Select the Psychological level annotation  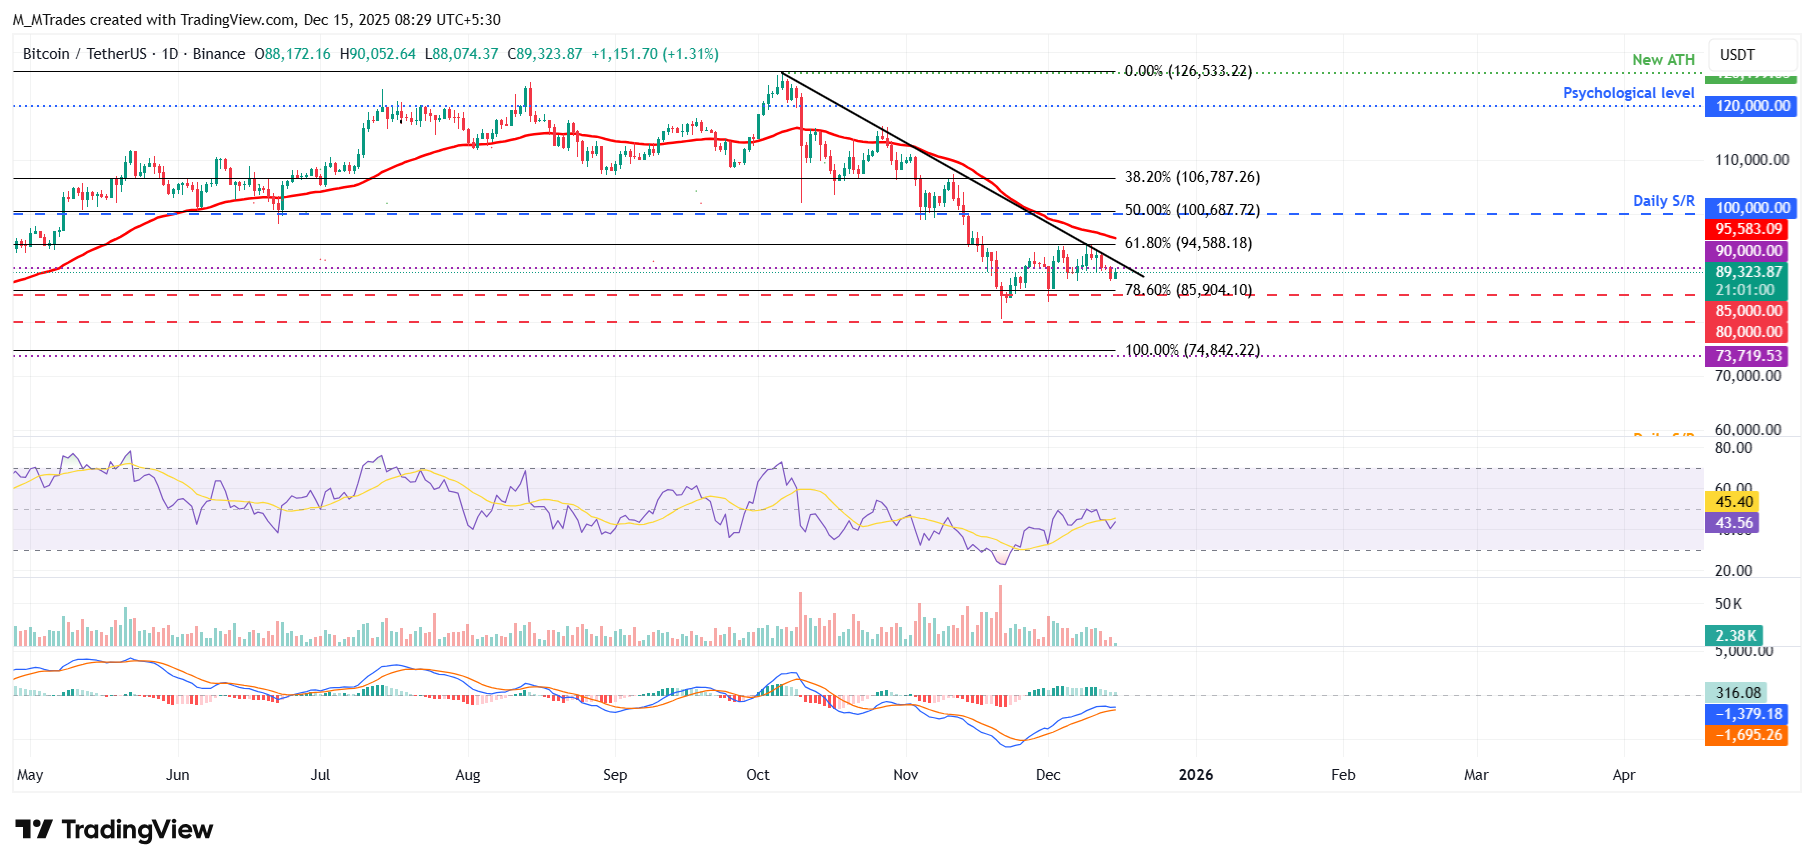pyautogui.click(x=1628, y=93)
